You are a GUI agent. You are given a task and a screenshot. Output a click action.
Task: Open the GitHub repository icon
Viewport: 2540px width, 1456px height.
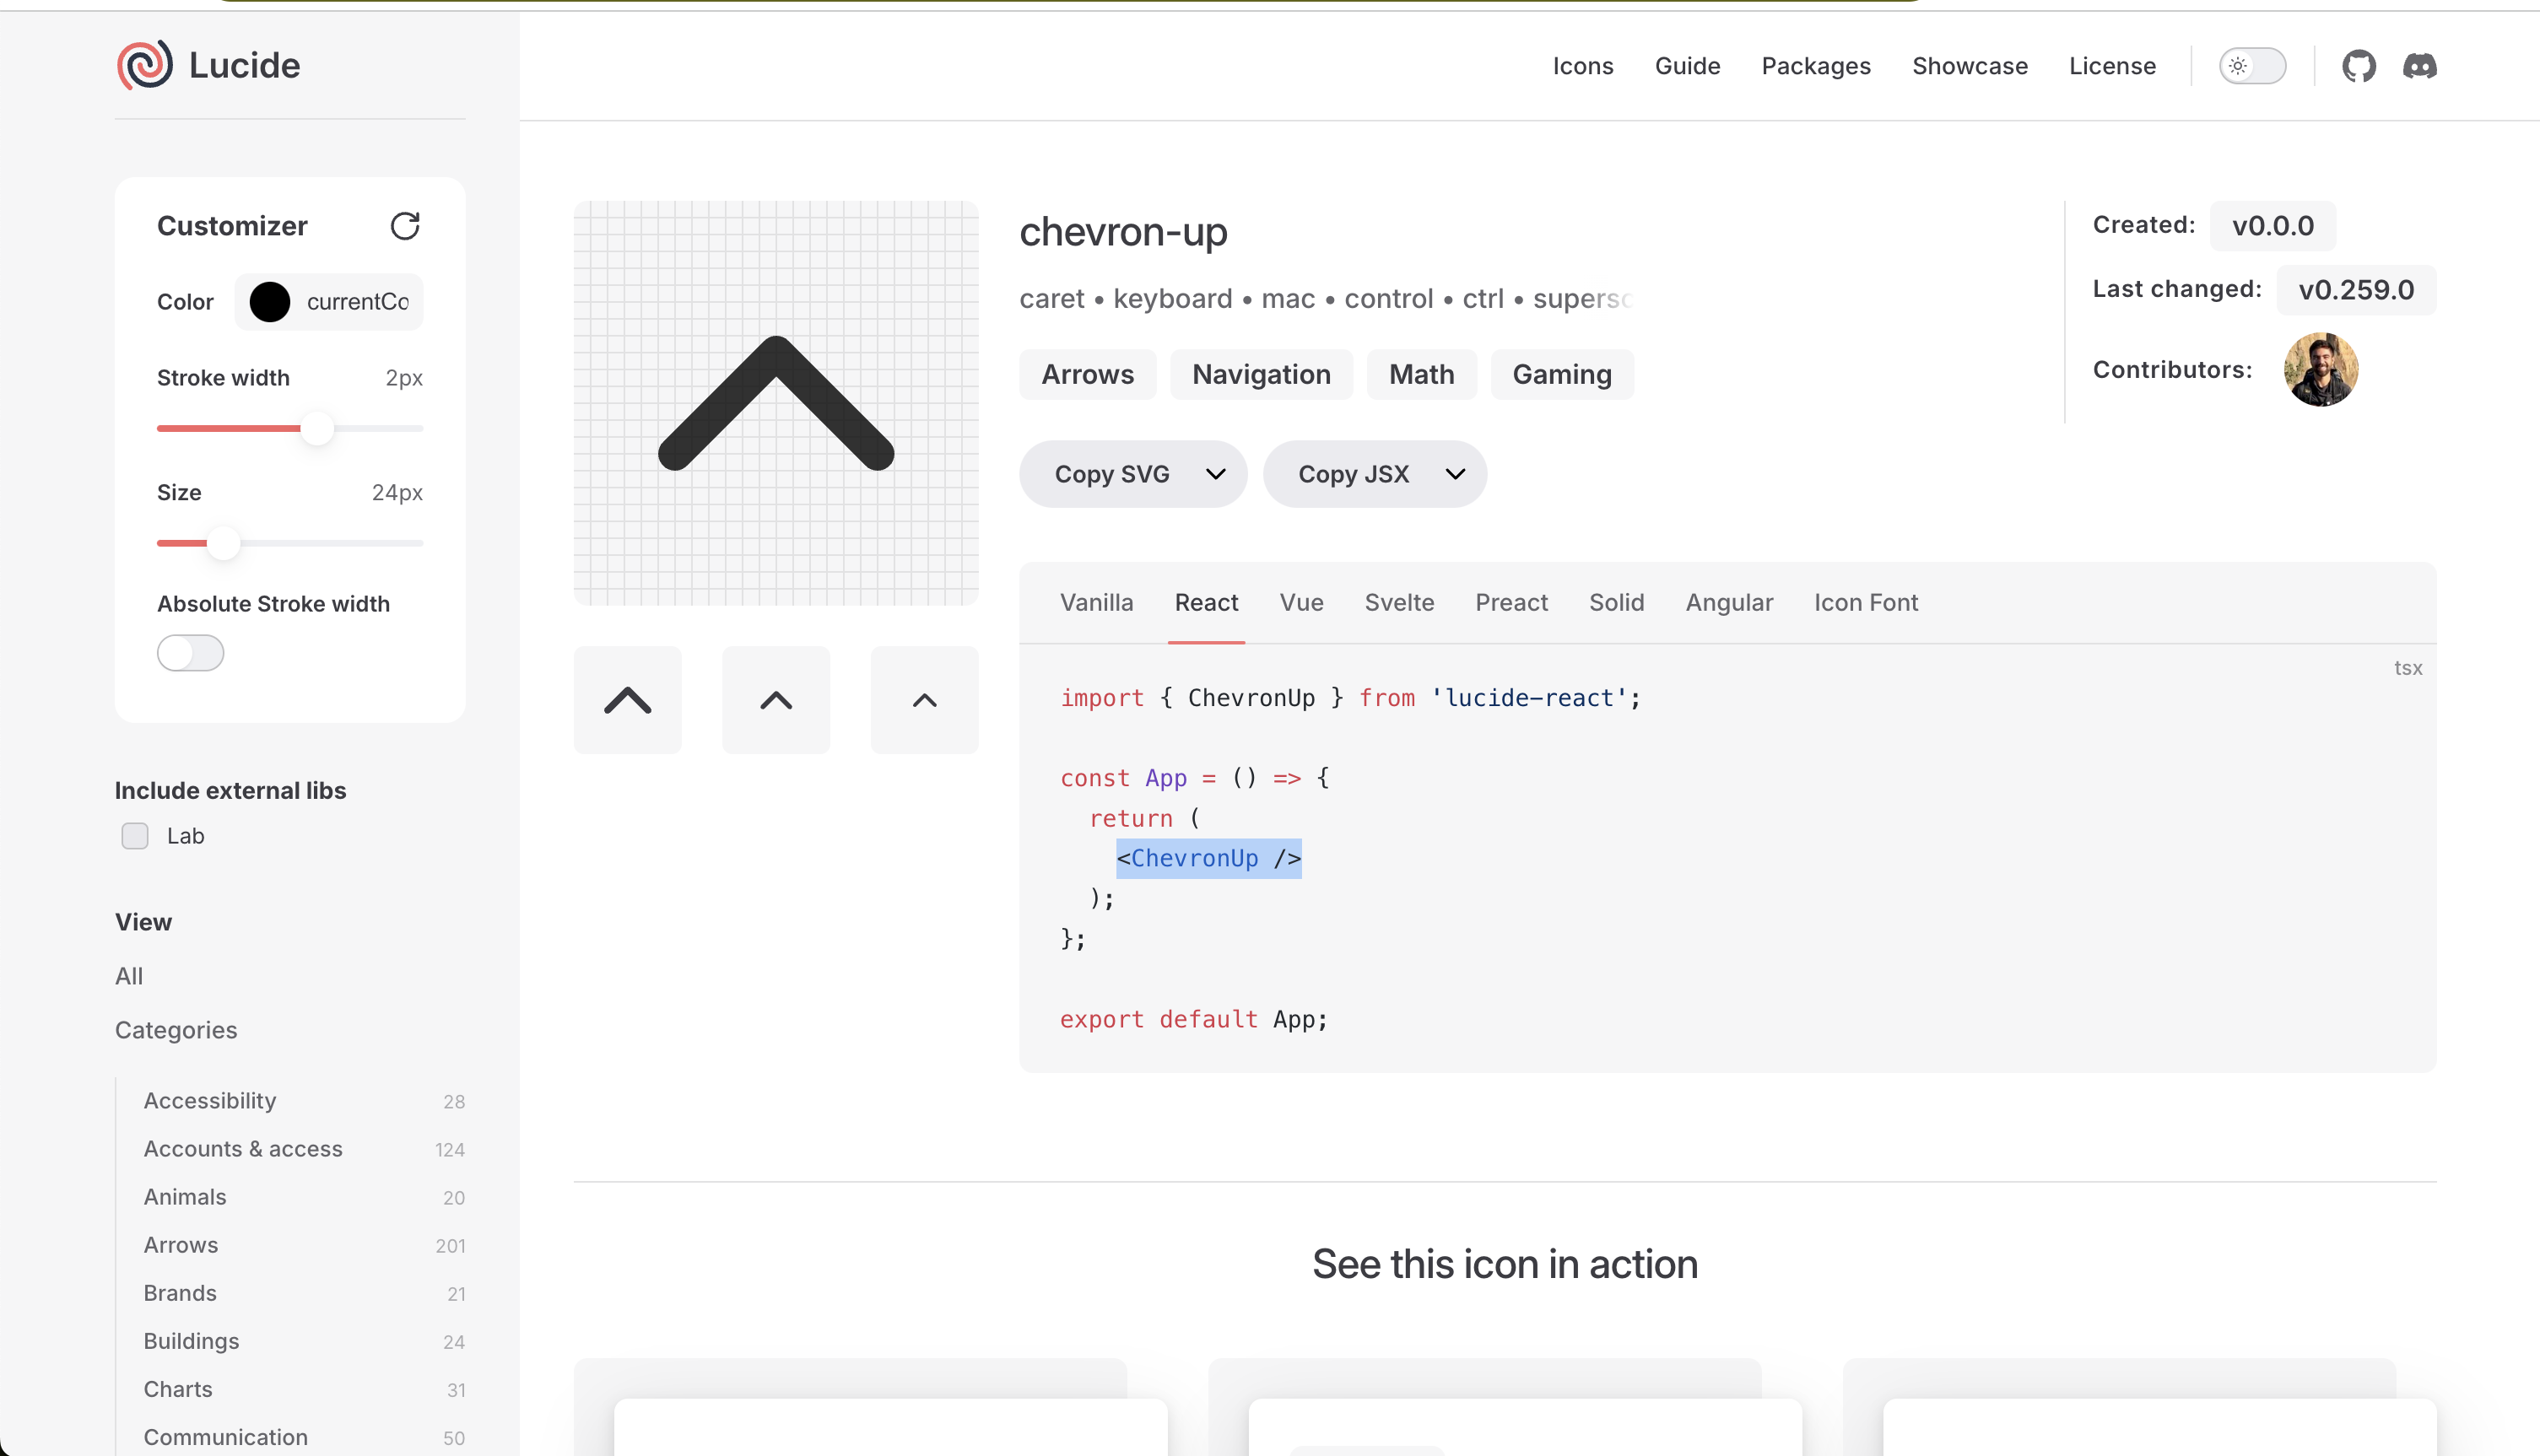click(x=2358, y=66)
